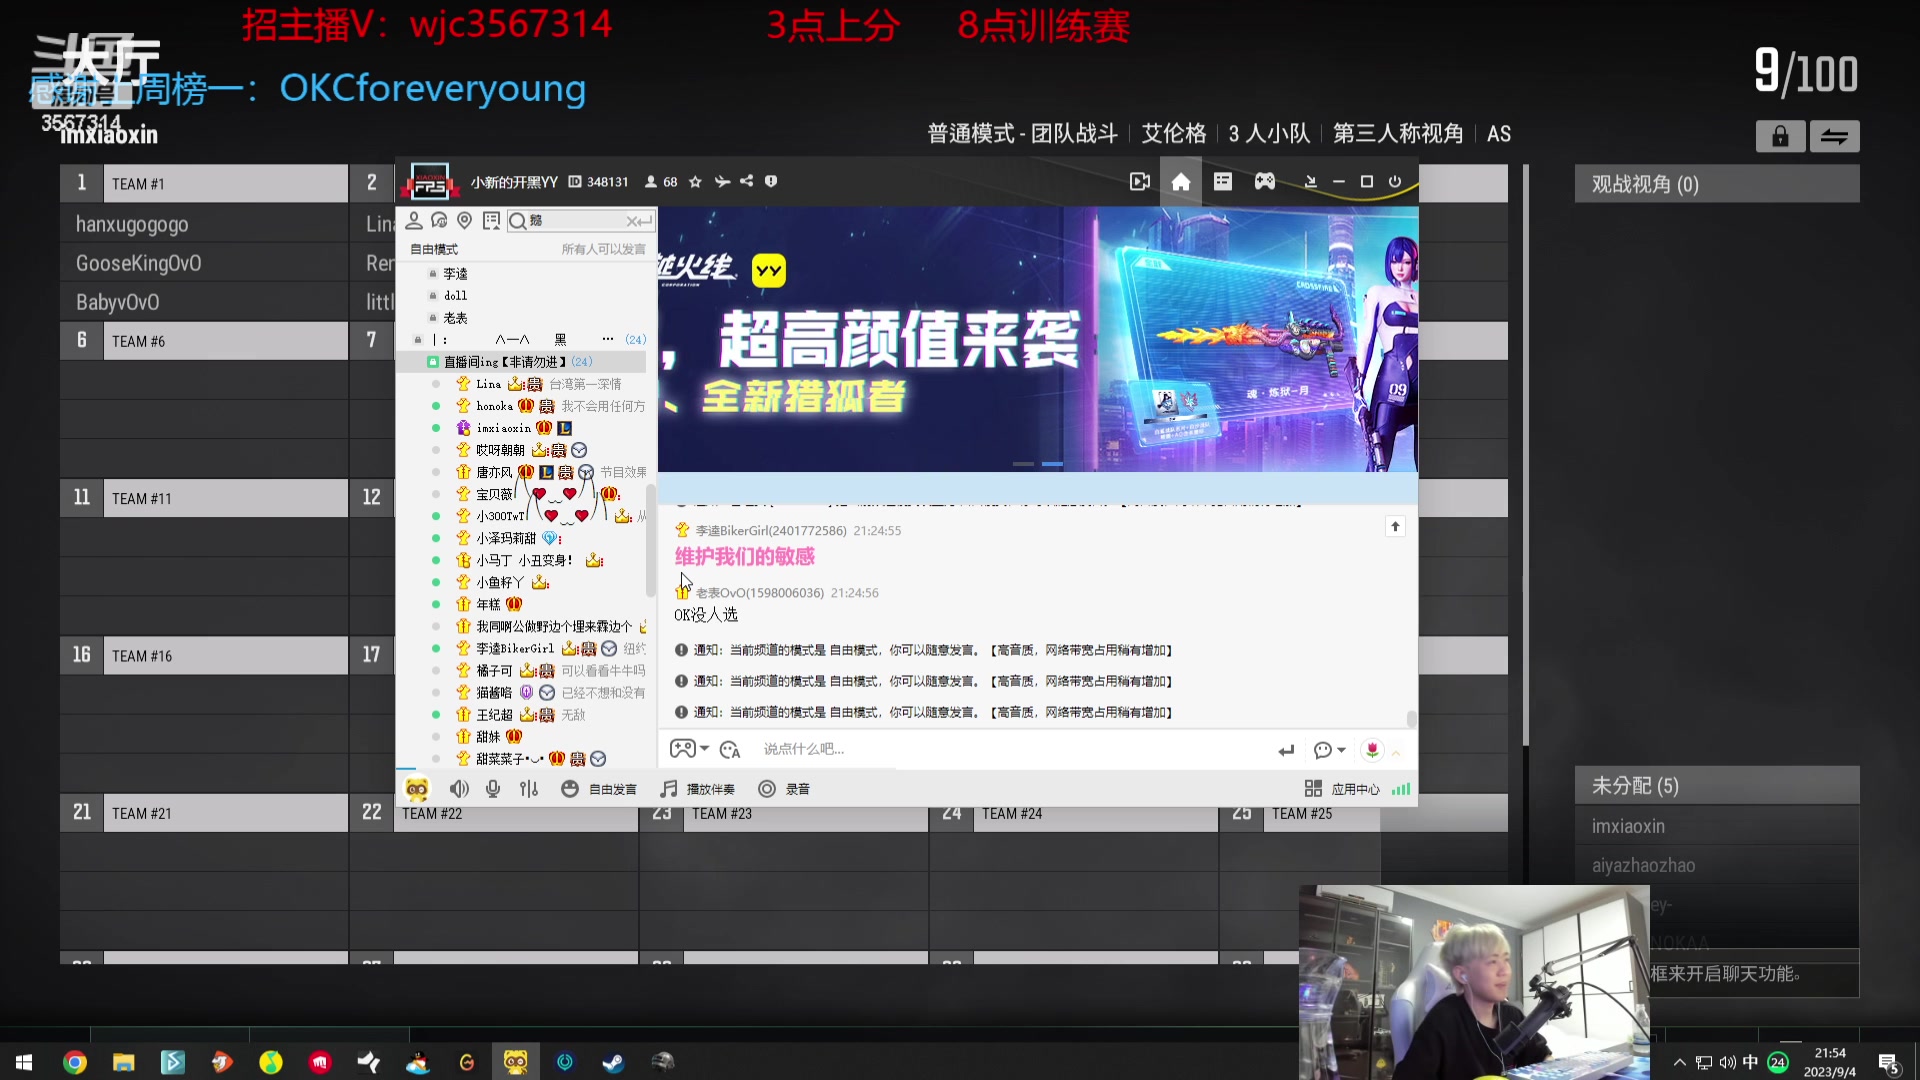Click the video live icon in YY header
Viewport: 1920px width, 1080px height.
point(1139,182)
